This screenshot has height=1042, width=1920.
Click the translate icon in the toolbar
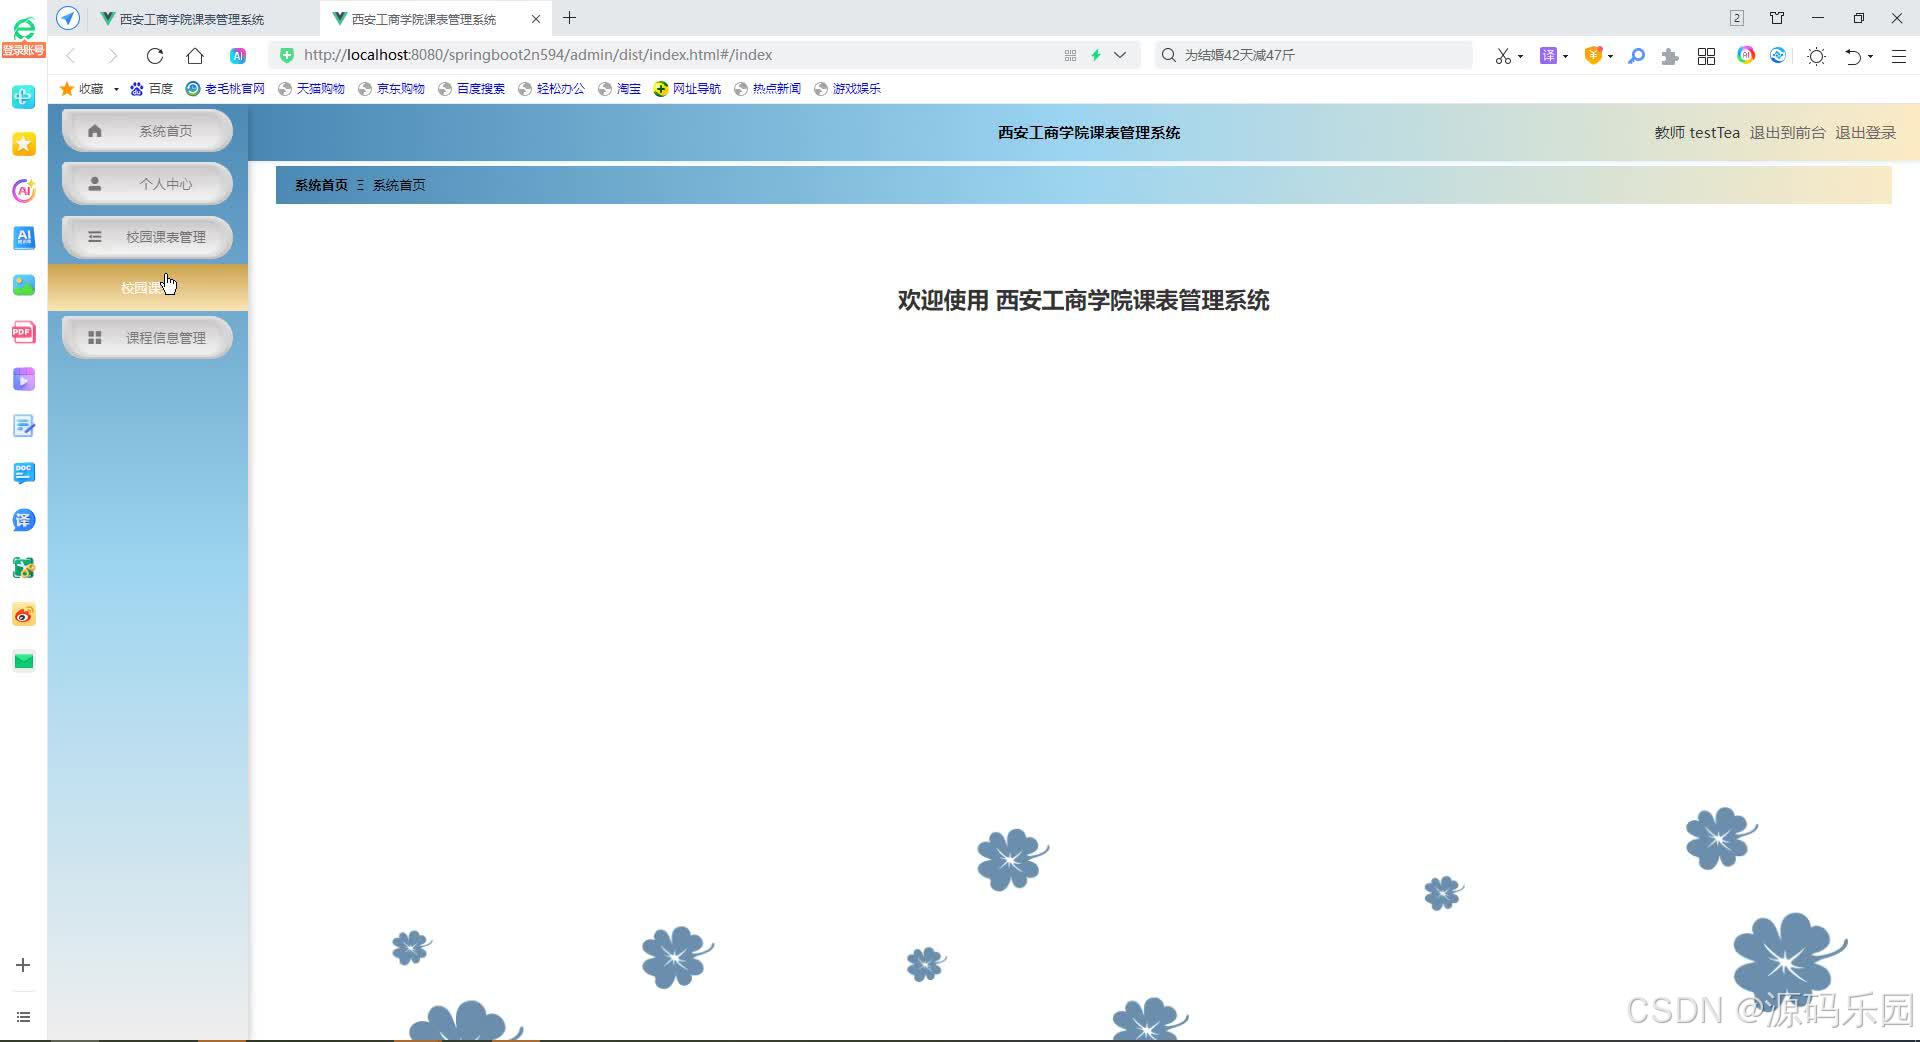pos(1551,56)
